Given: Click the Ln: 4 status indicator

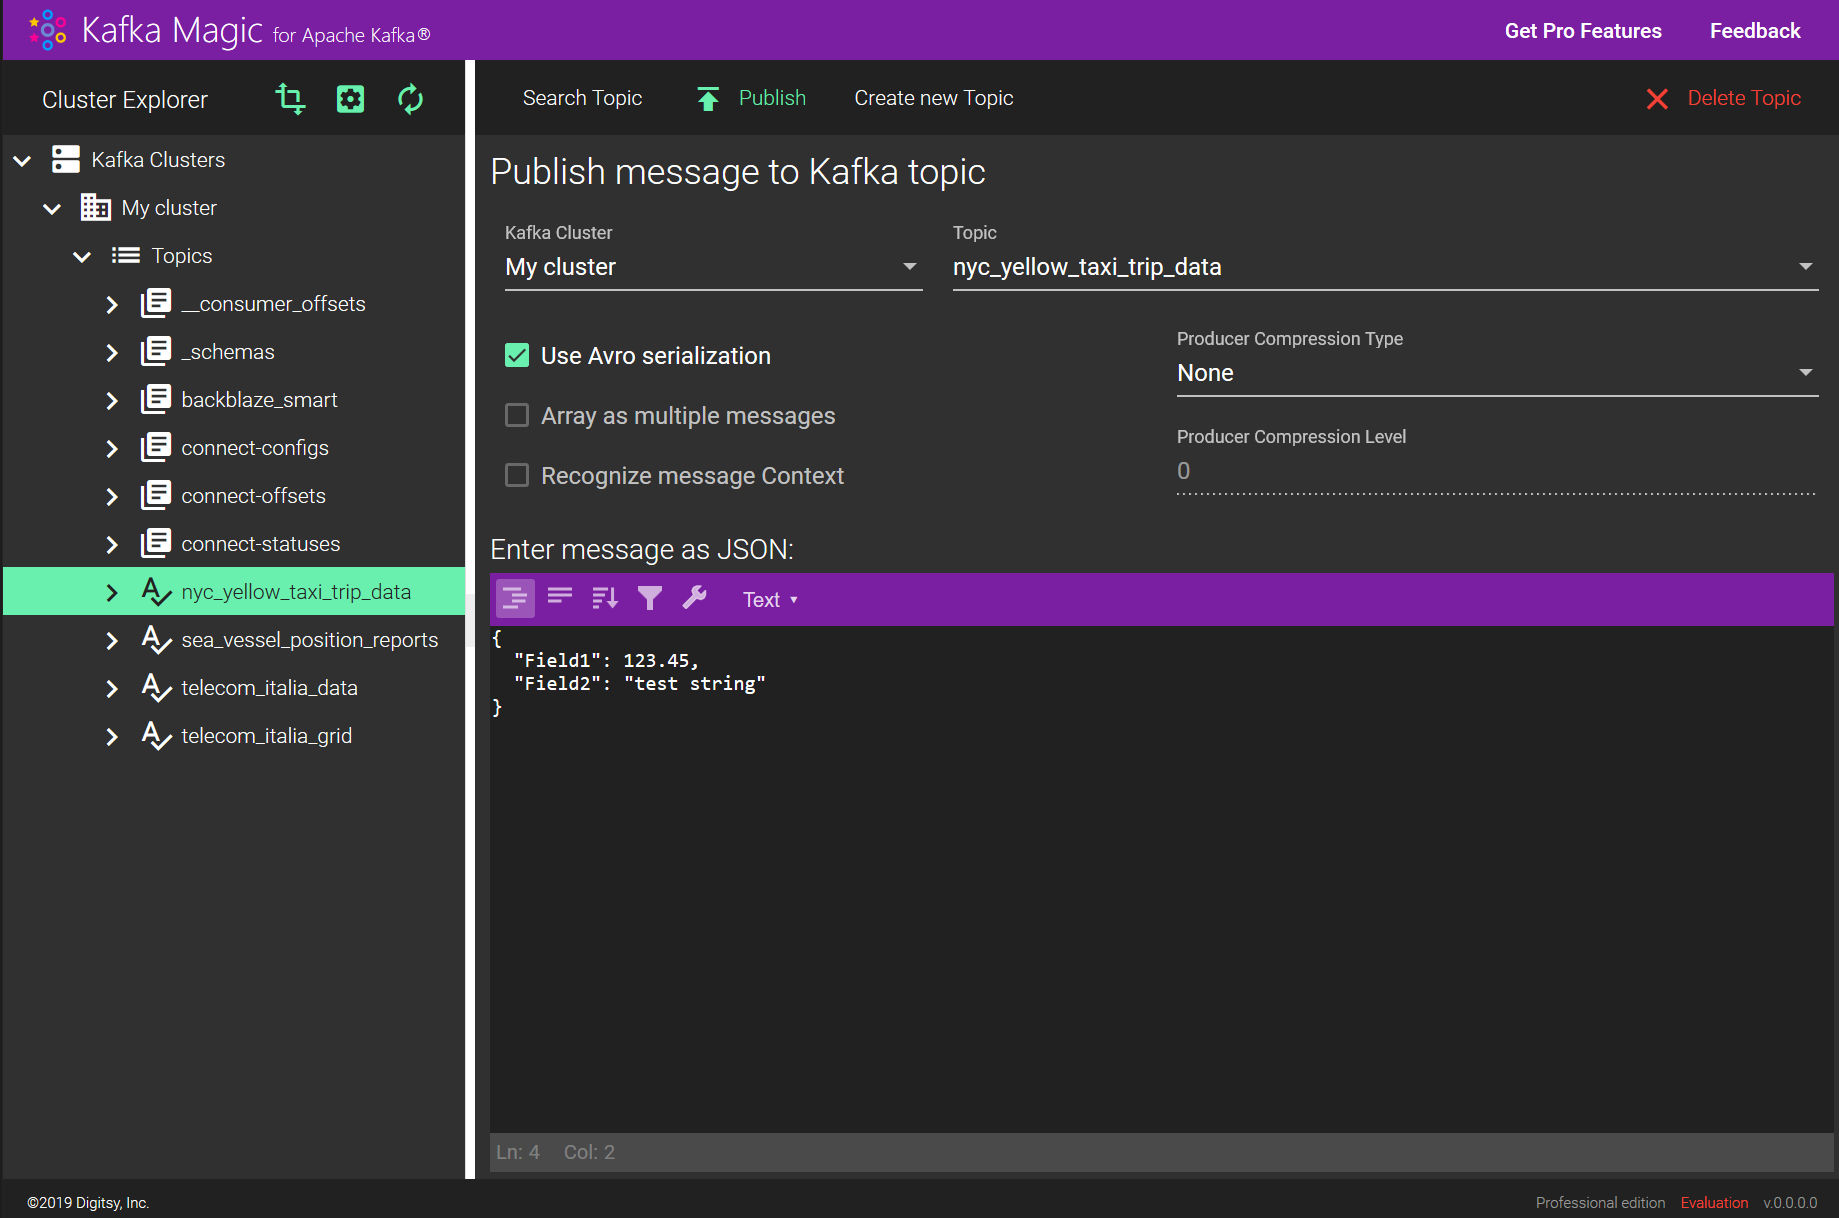Looking at the screenshot, I should click(518, 1152).
